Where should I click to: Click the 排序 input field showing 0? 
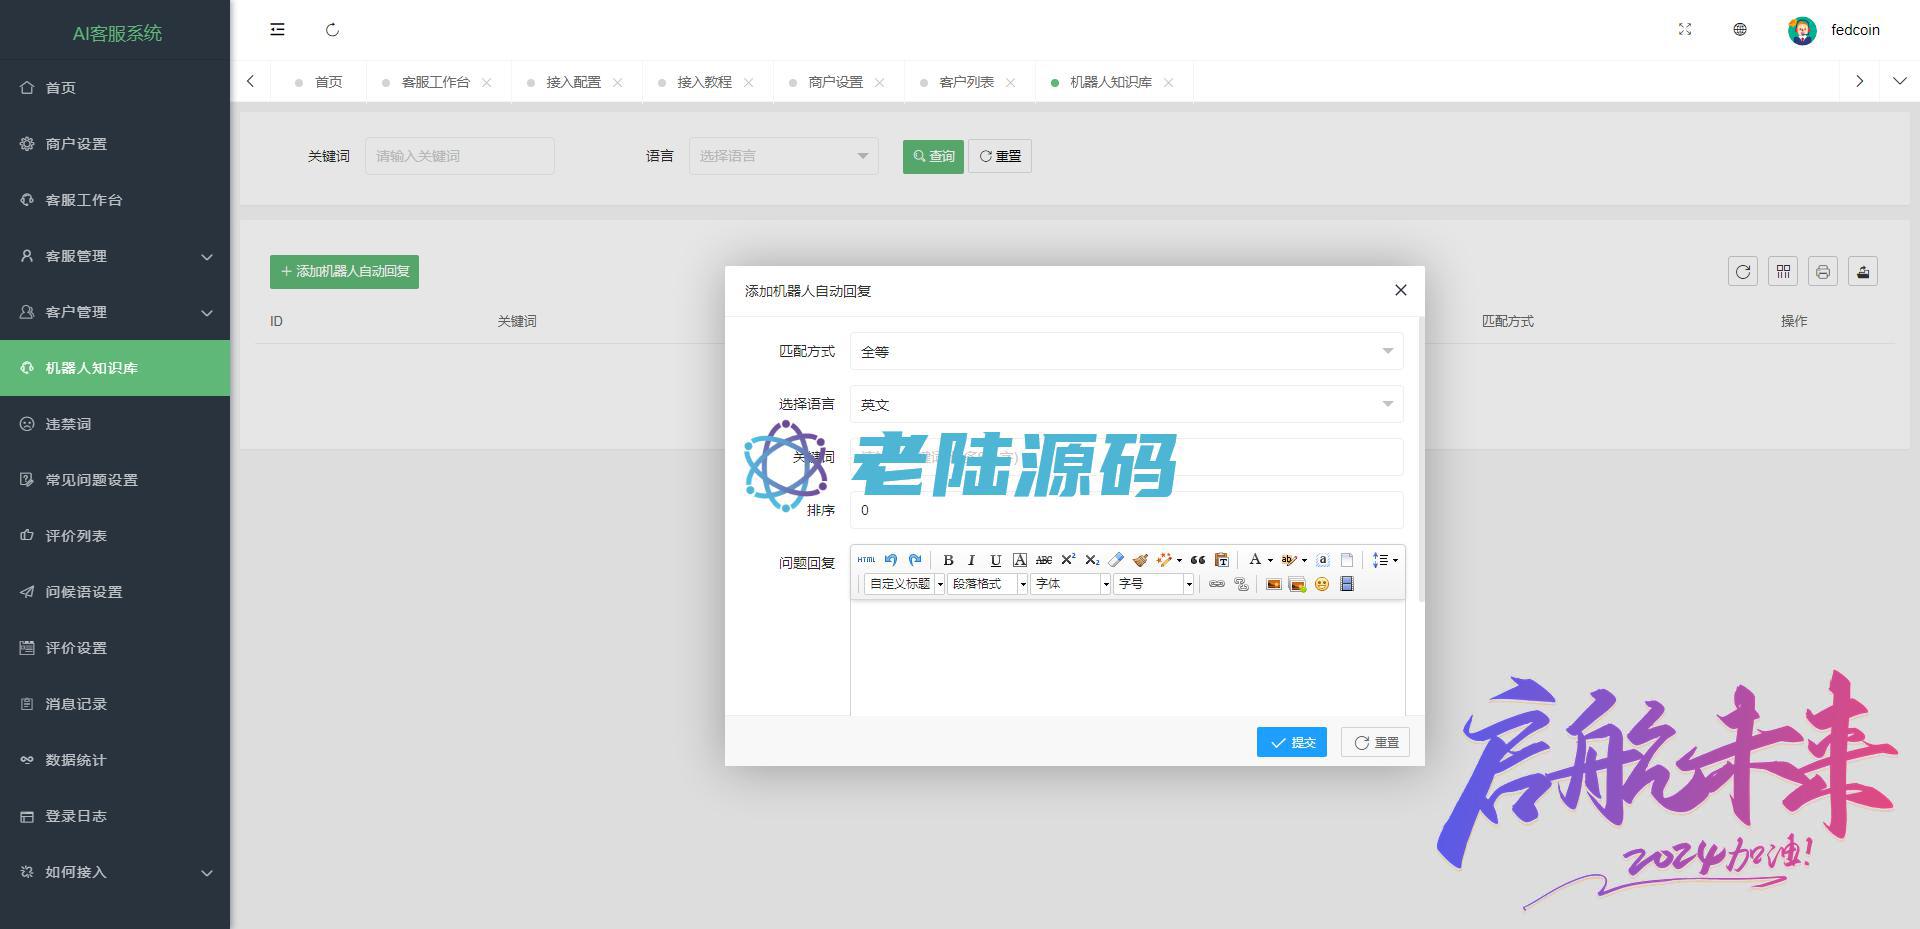pos(1127,510)
